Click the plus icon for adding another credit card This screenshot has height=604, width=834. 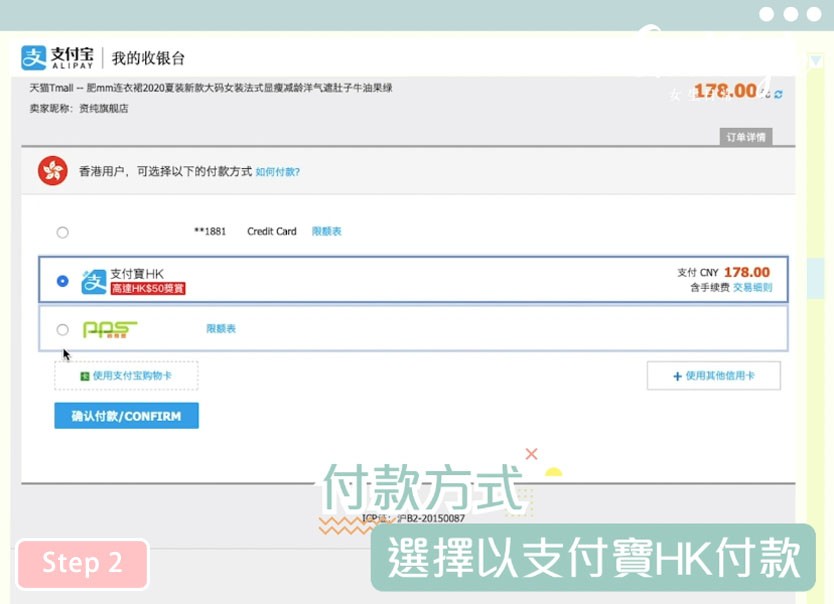point(677,376)
